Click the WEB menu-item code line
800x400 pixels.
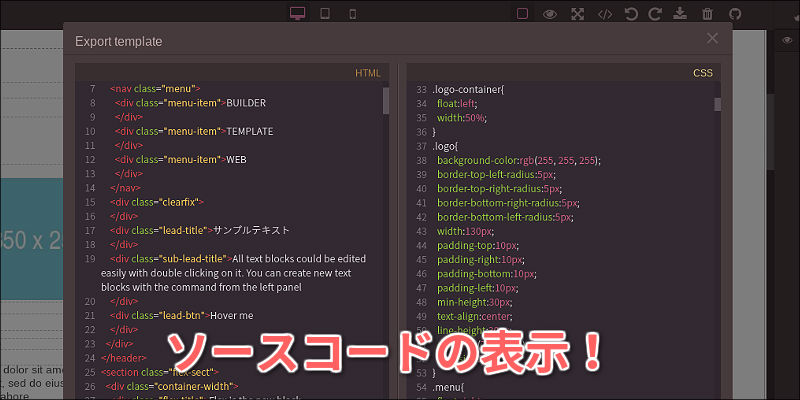181,160
